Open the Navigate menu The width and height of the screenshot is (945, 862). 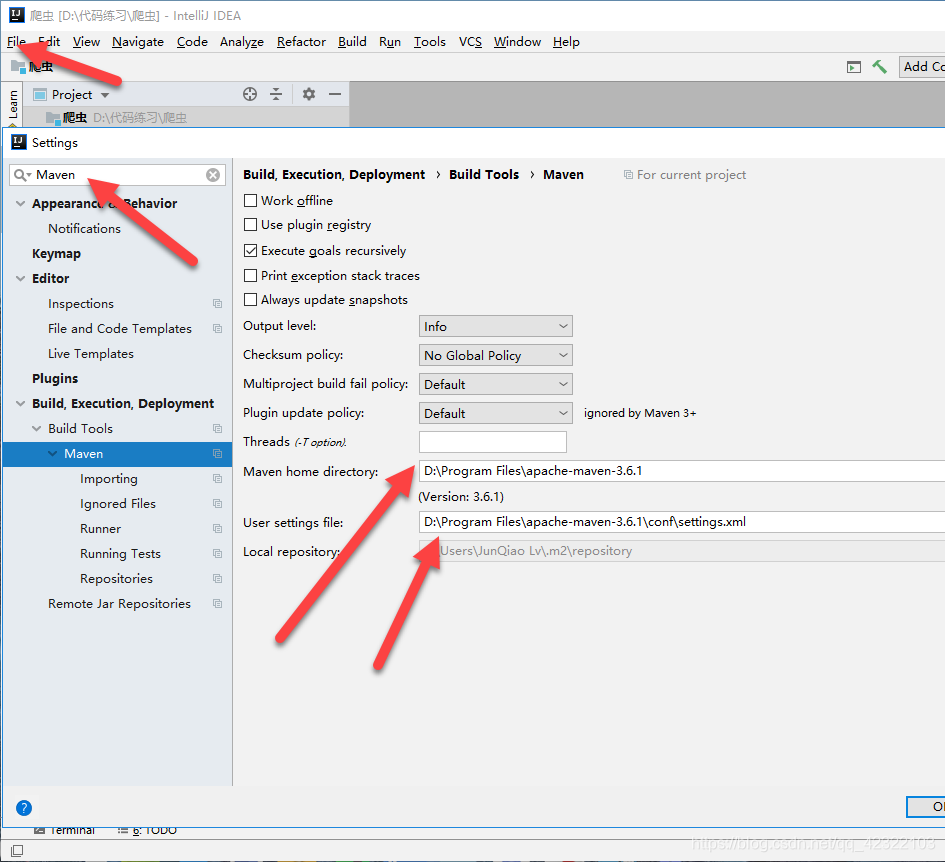138,42
